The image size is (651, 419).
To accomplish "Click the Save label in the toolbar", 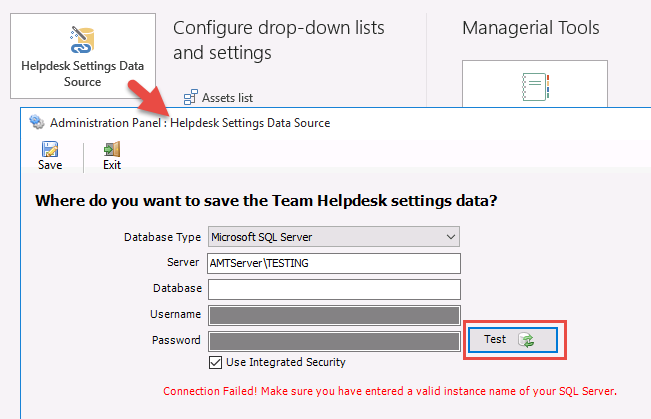I will 50,165.
